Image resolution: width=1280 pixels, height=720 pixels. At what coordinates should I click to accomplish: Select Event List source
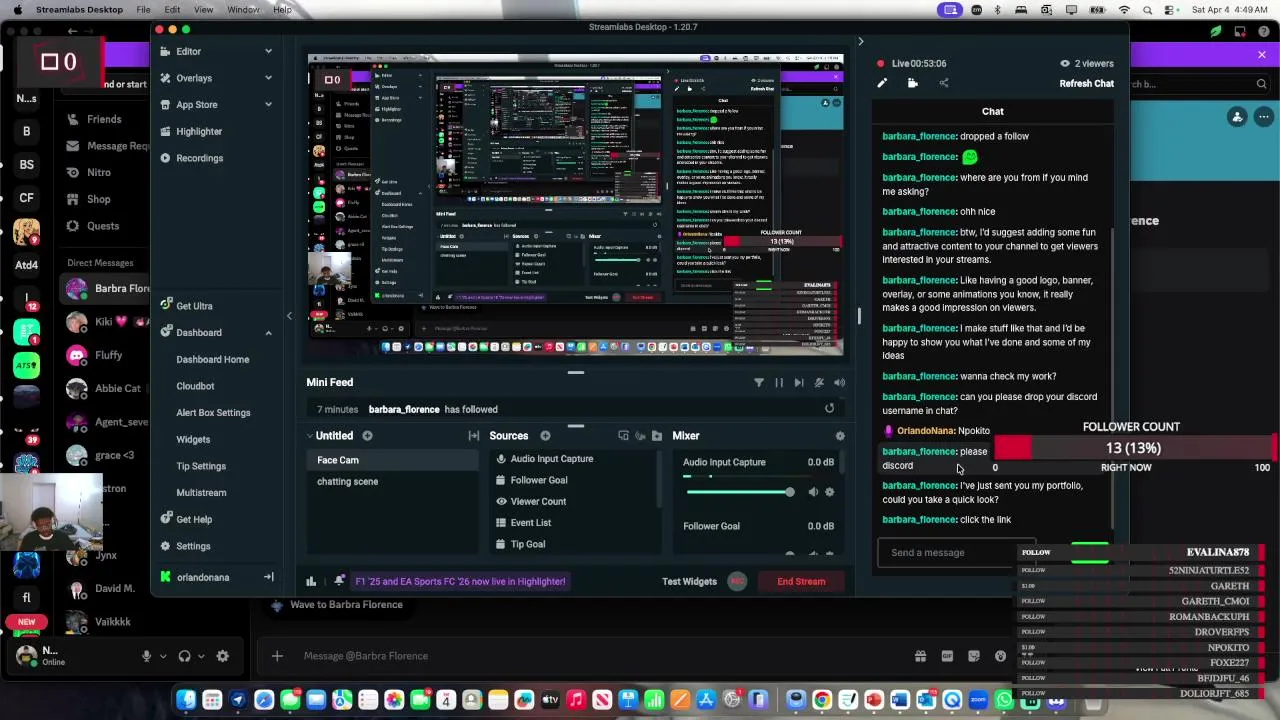[530, 522]
